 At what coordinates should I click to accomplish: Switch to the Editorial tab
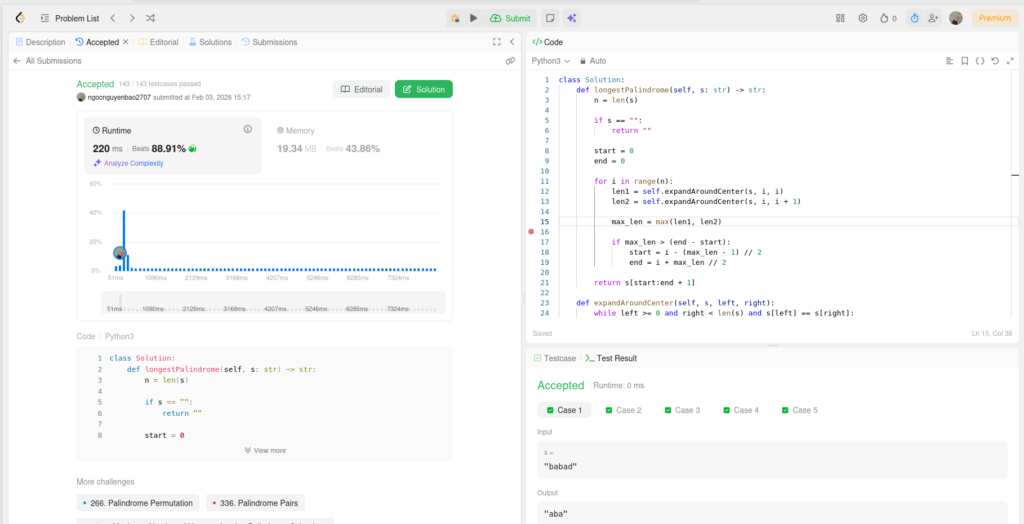[159, 42]
